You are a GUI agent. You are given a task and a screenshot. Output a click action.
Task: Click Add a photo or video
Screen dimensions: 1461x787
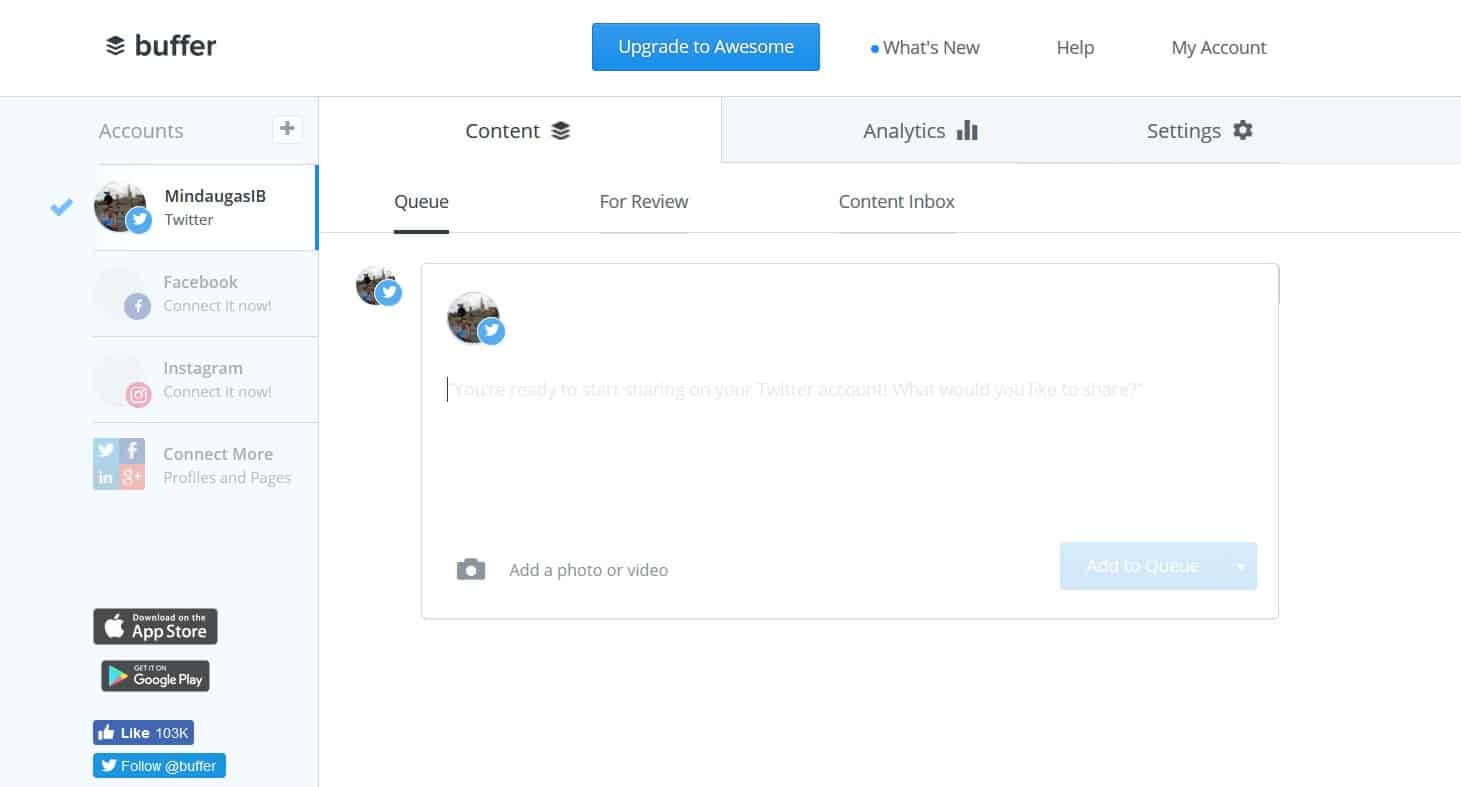[x=589, y=570]
